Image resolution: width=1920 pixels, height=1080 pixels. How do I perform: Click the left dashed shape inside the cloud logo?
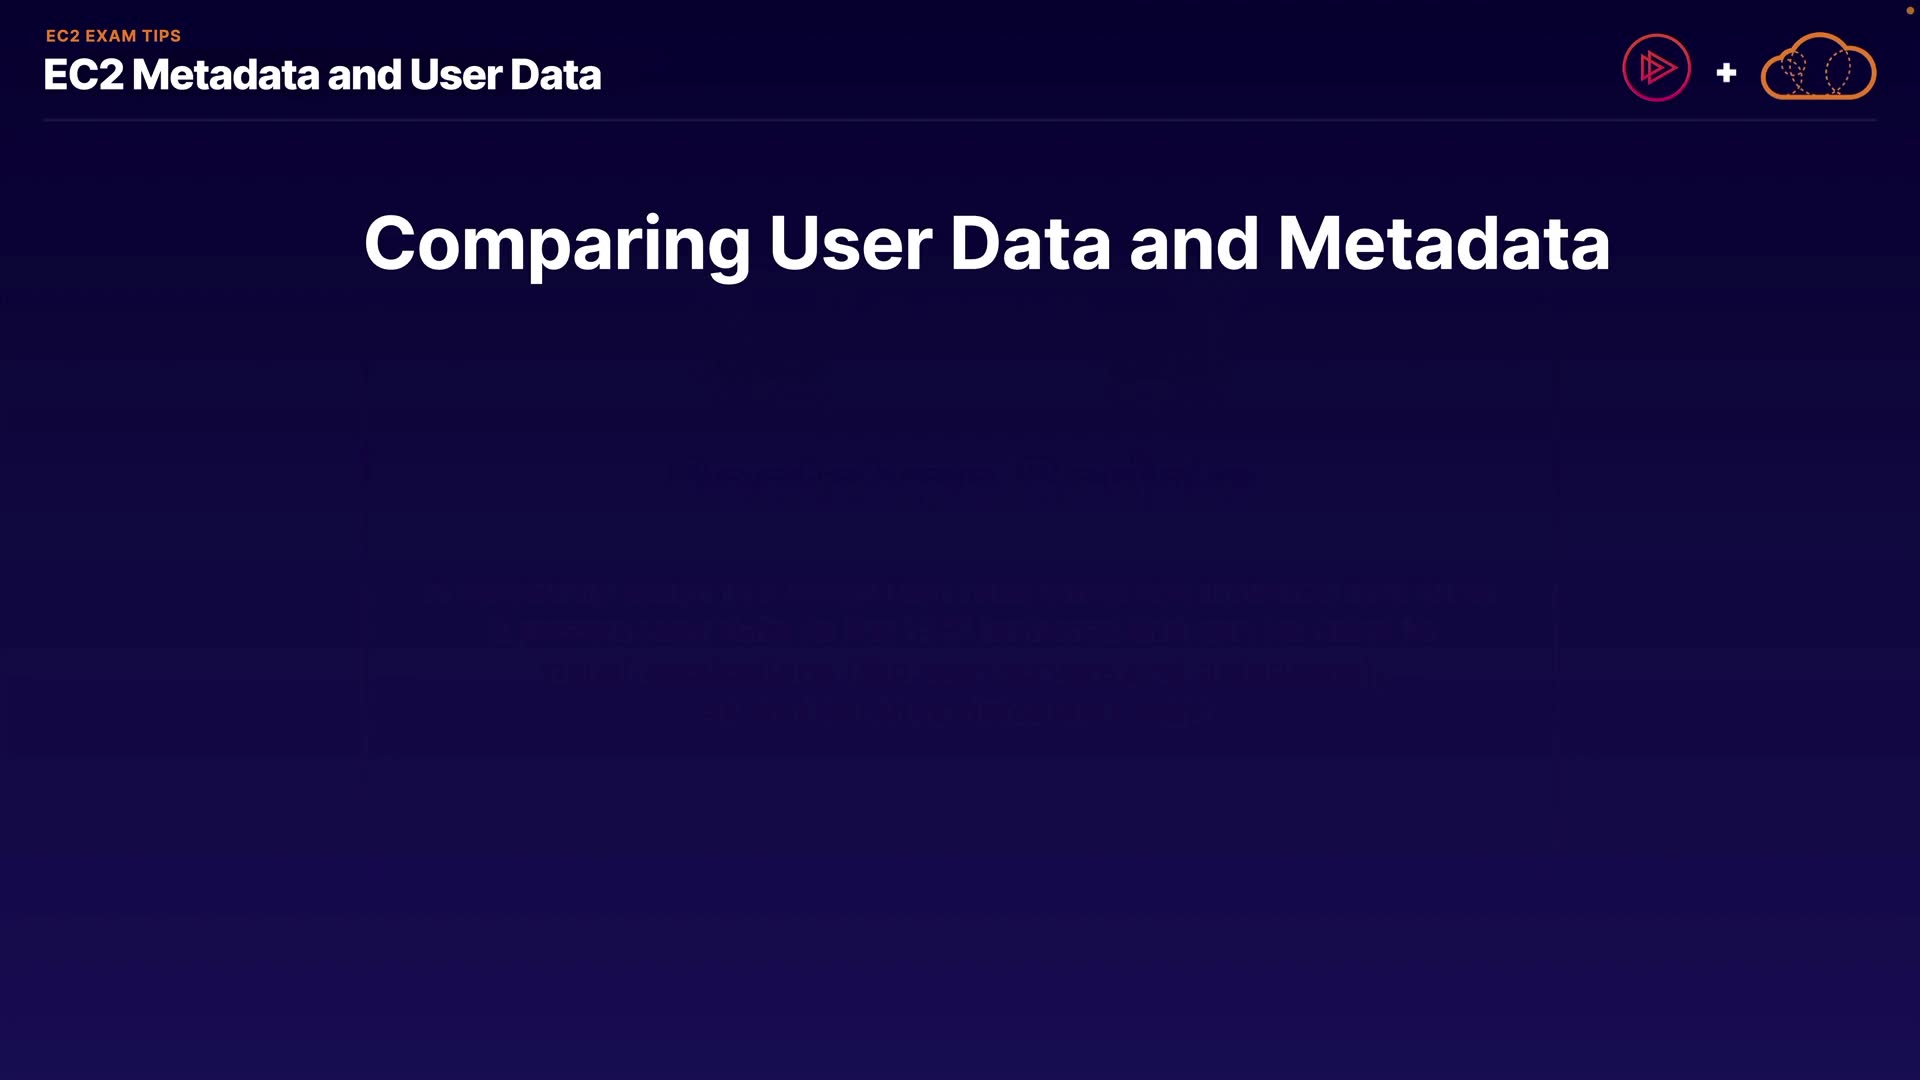[x=1796, y=72]
